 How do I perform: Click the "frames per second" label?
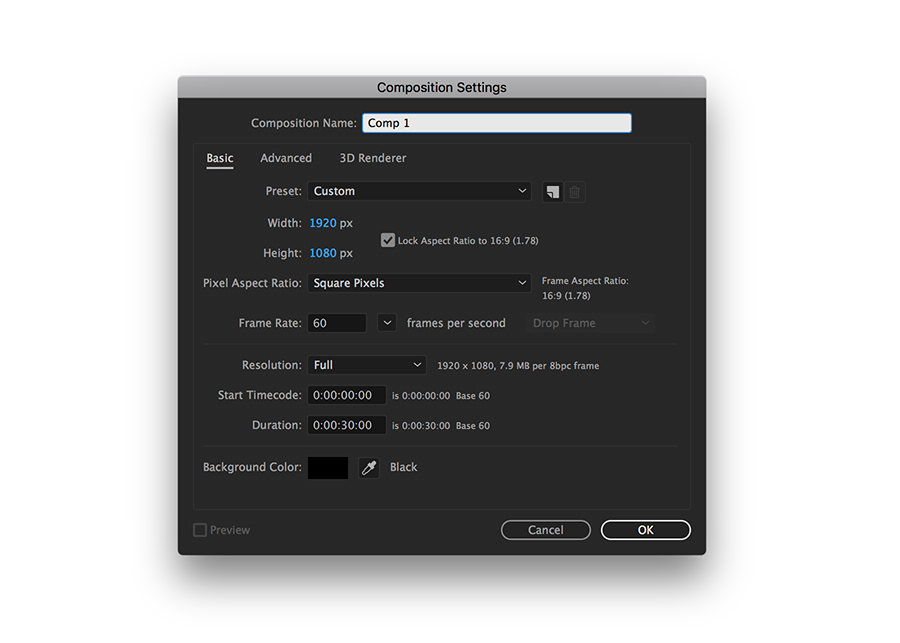[x=456, y=323]
